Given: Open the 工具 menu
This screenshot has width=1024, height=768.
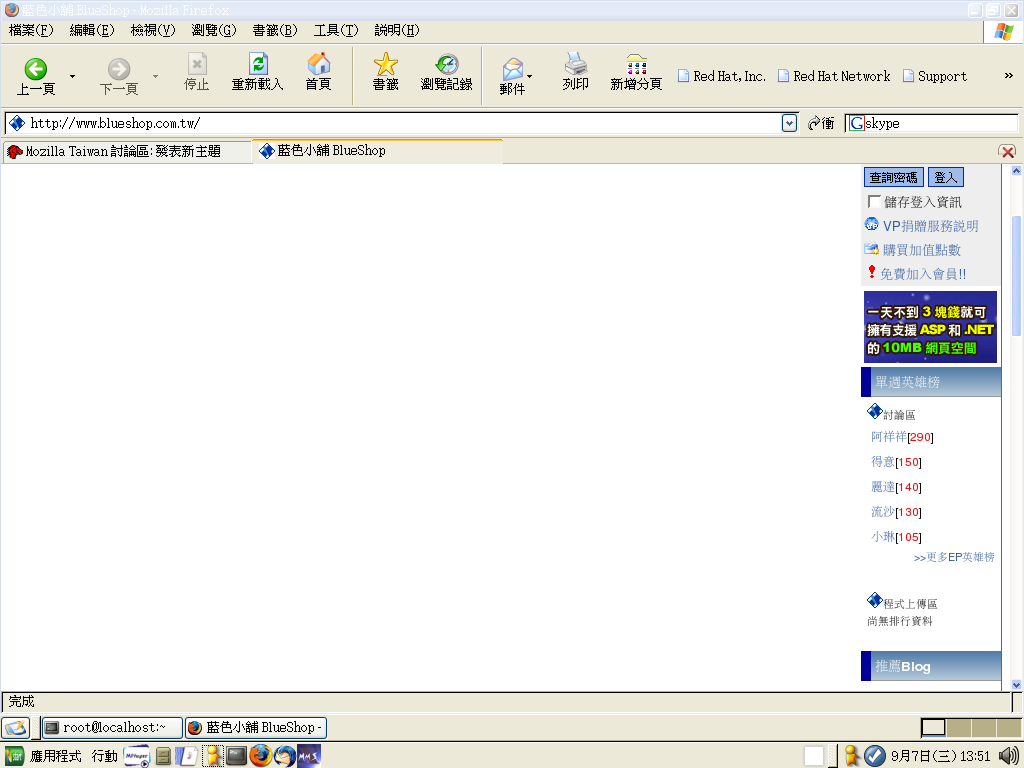Looking at the screenshot, I should point(335,30).
